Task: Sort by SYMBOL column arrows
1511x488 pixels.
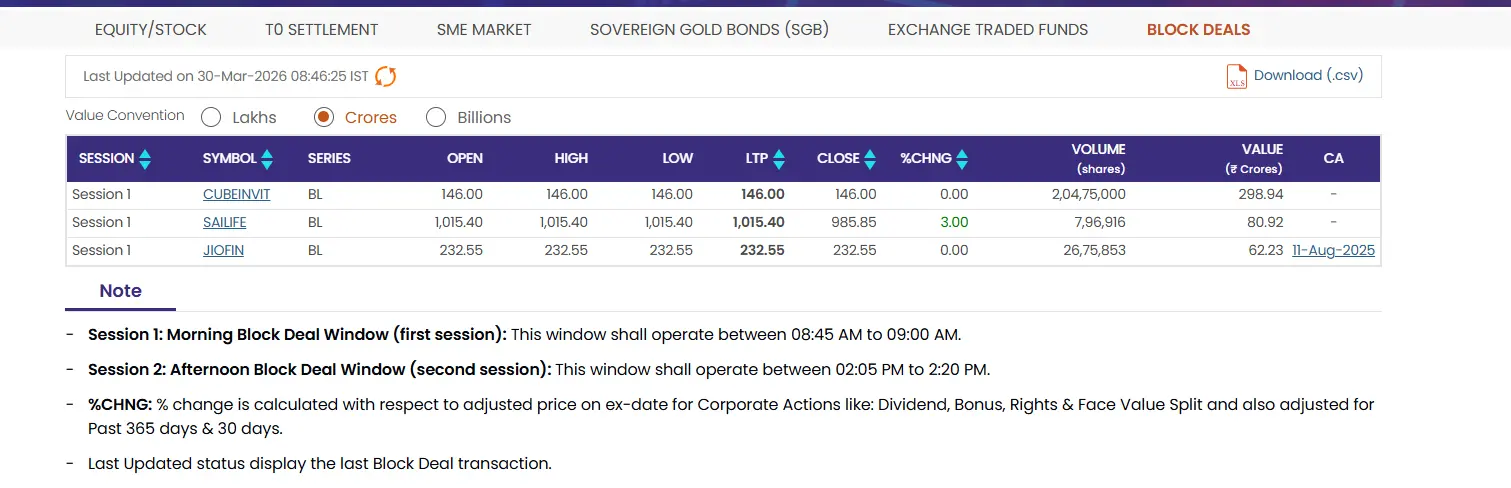Action: coord(267,158)
